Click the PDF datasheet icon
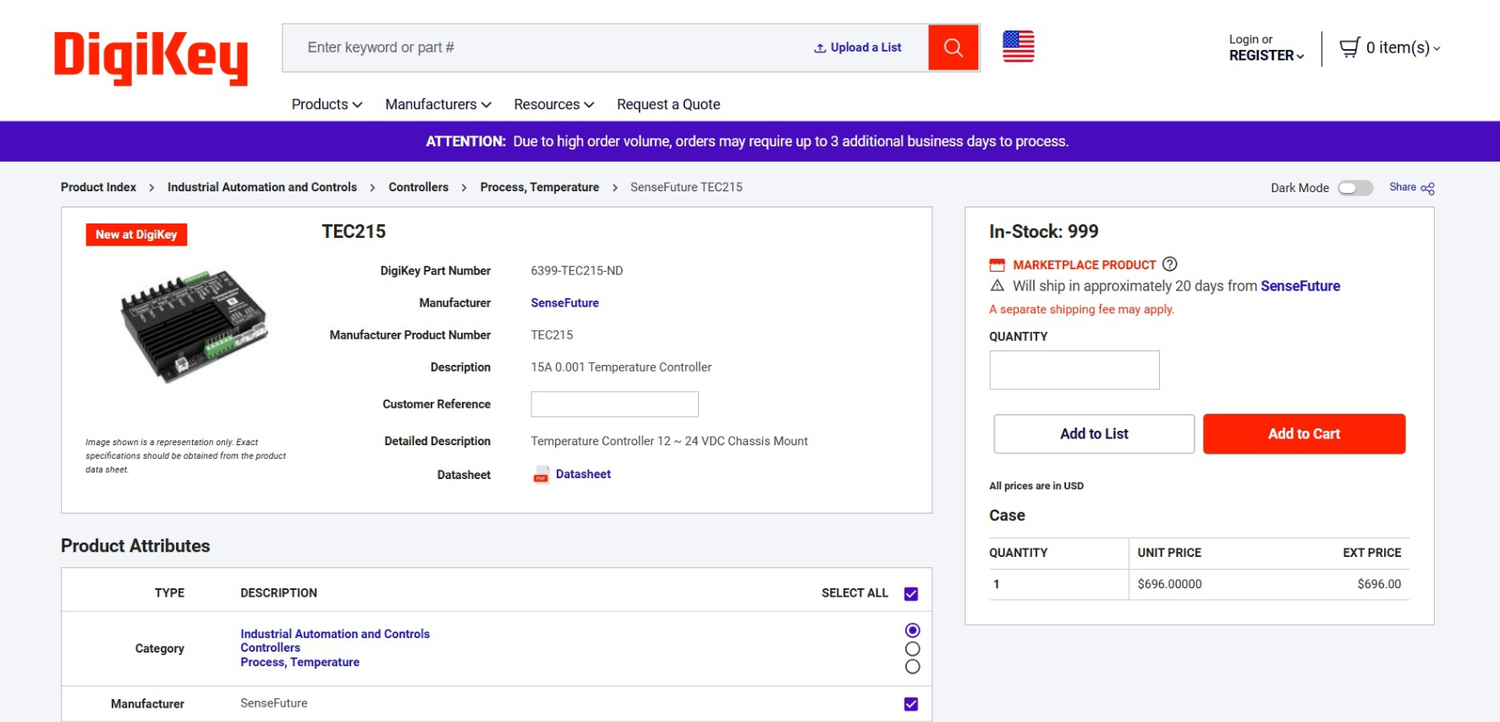 (541, 475)
